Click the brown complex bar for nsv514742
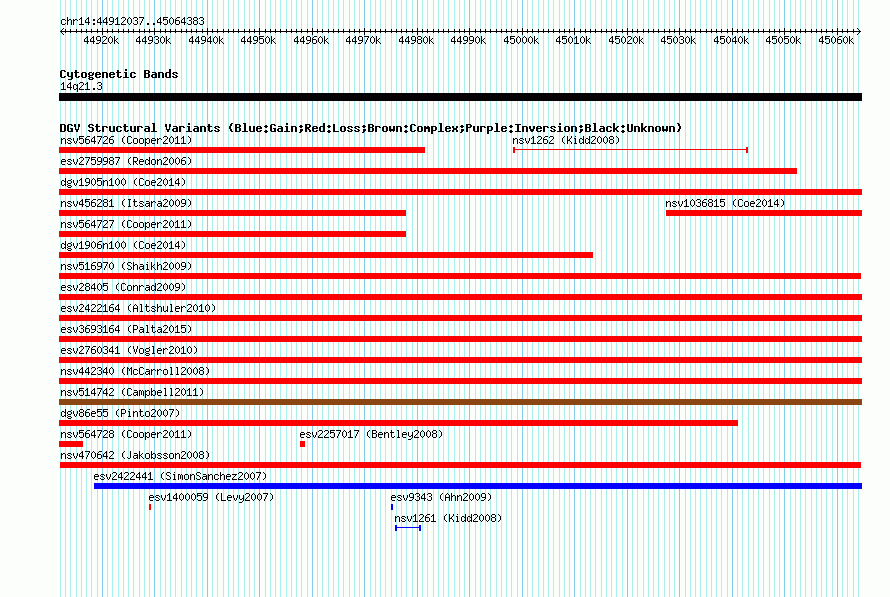890x597 pixels. pyautogui.click(x=460, y=402)
